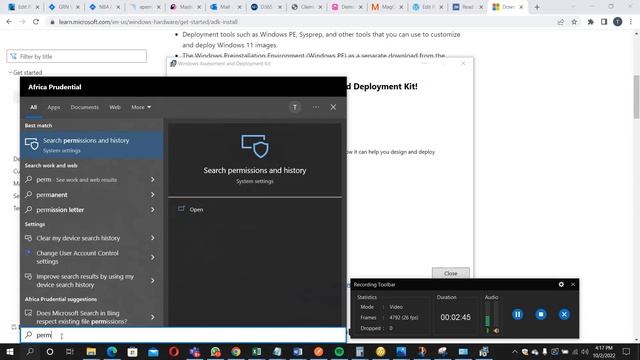Viewport: 640px width, 360px height.
Task: Switch to the Gmail 'Mag' browser tab
Action: tap(387, 7)
